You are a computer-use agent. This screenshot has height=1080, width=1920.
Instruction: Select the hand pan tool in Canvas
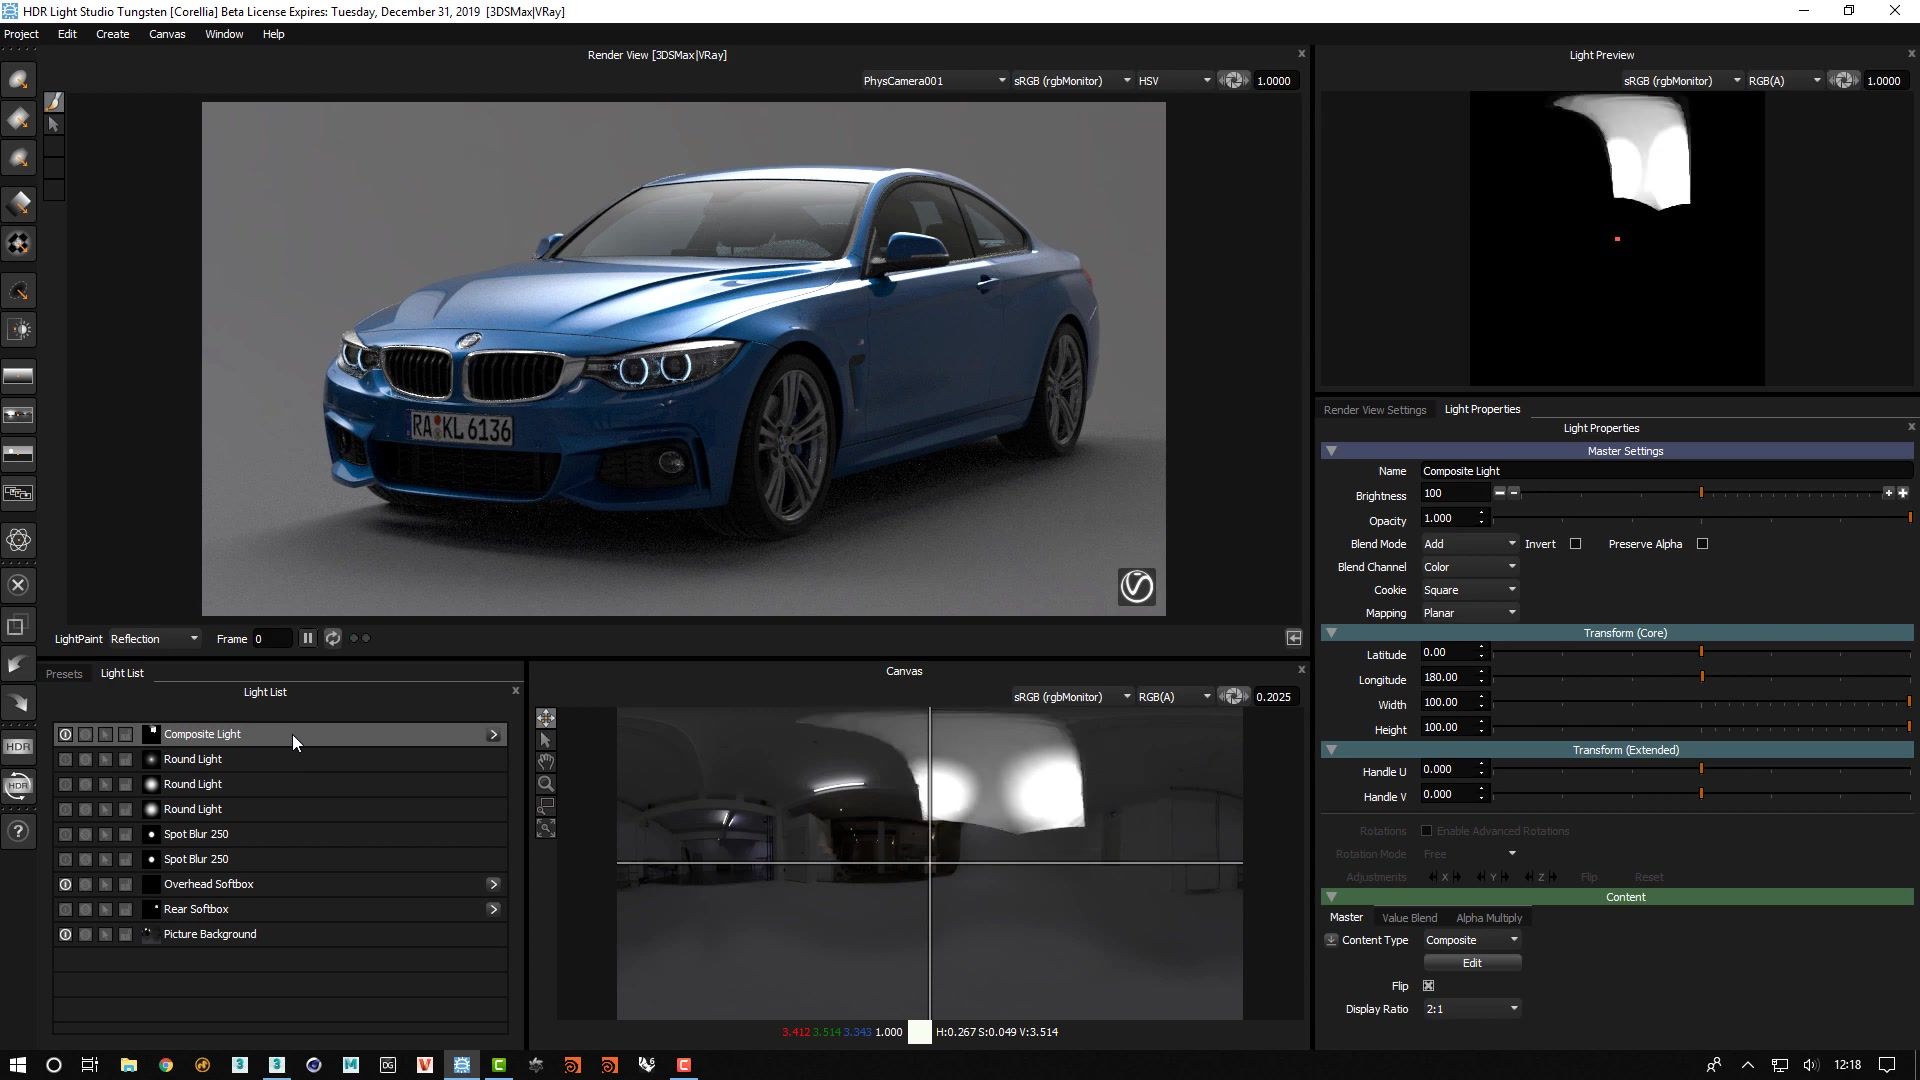coord(546,762)
